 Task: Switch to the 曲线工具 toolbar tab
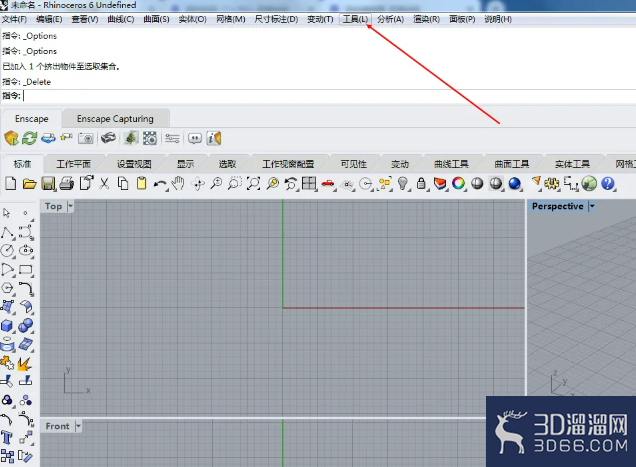click(451, 164)
